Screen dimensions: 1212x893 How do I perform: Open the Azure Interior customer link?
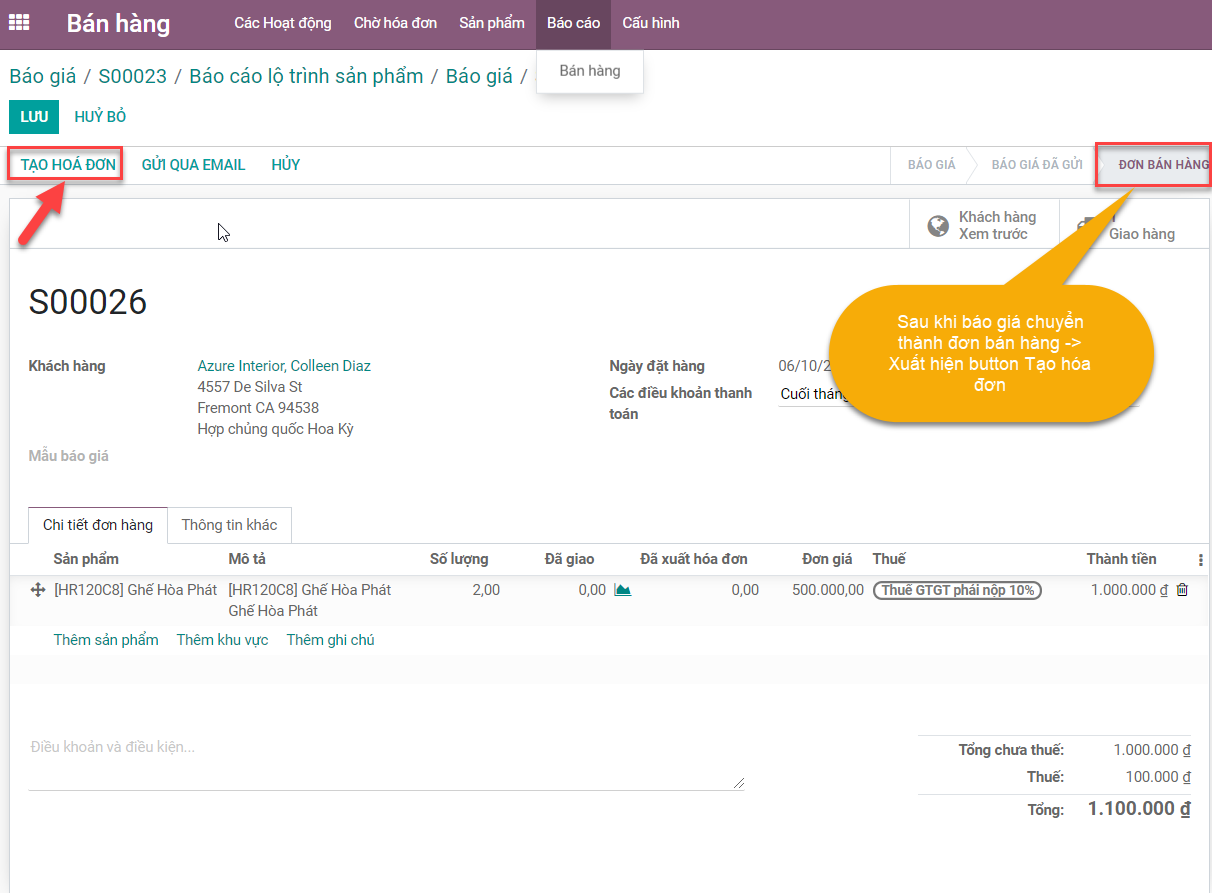(x=284, y=366)
